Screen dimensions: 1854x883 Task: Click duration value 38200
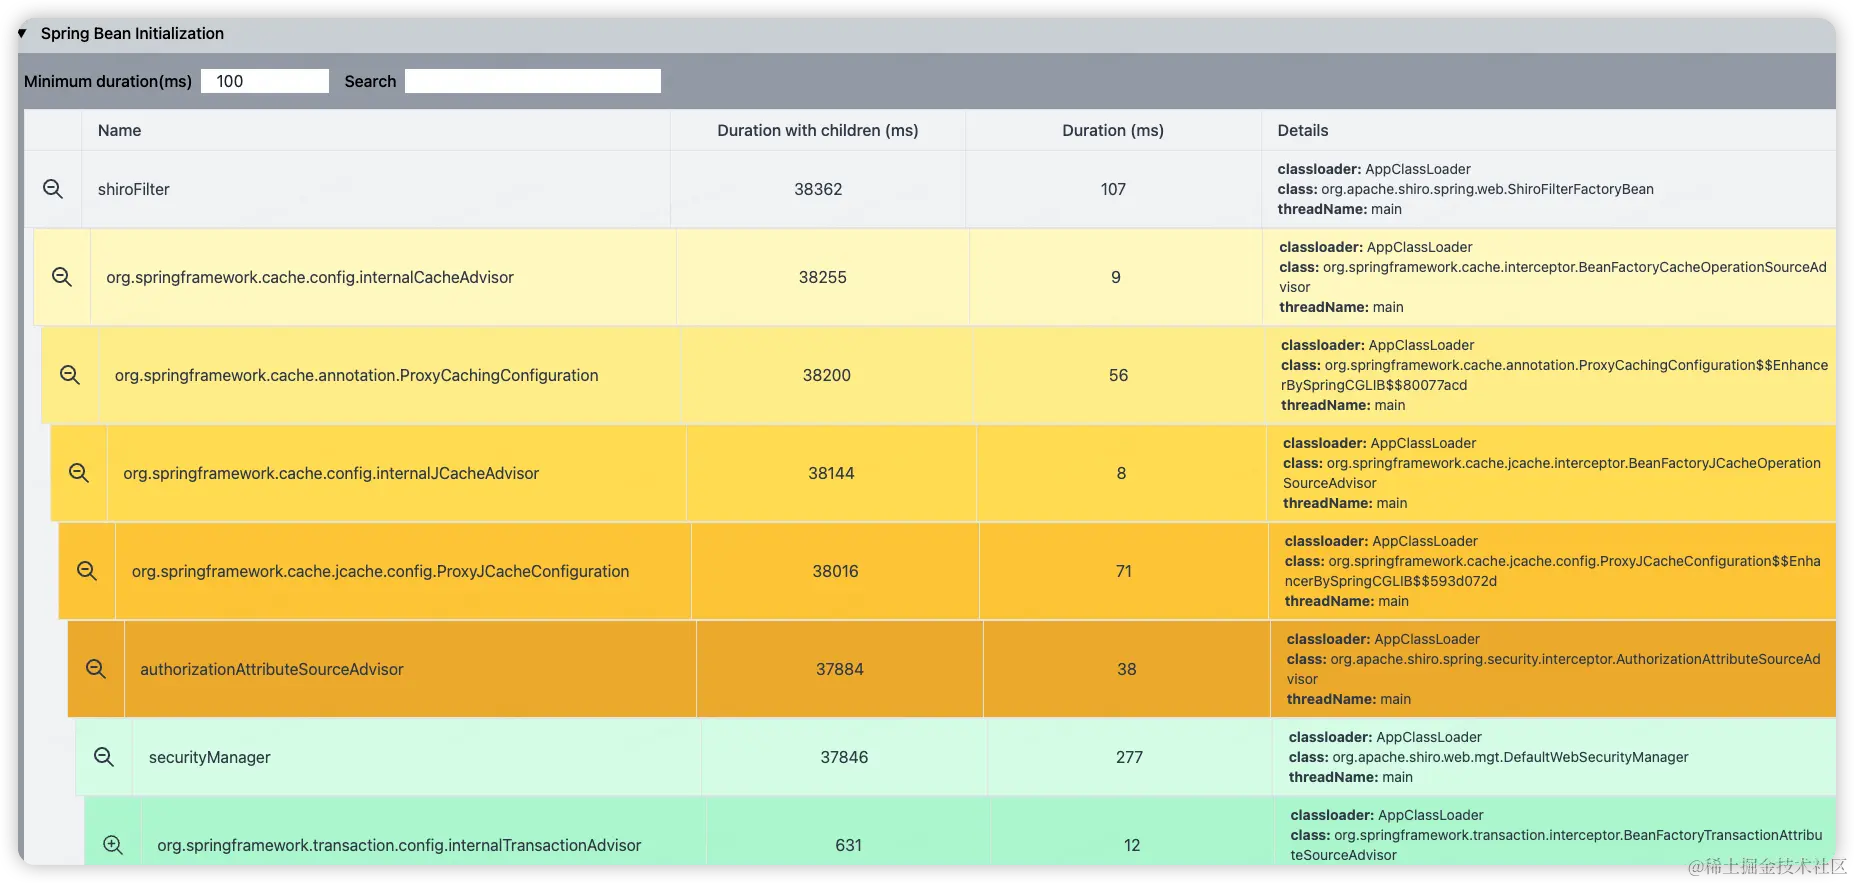[x=827, y=375]
